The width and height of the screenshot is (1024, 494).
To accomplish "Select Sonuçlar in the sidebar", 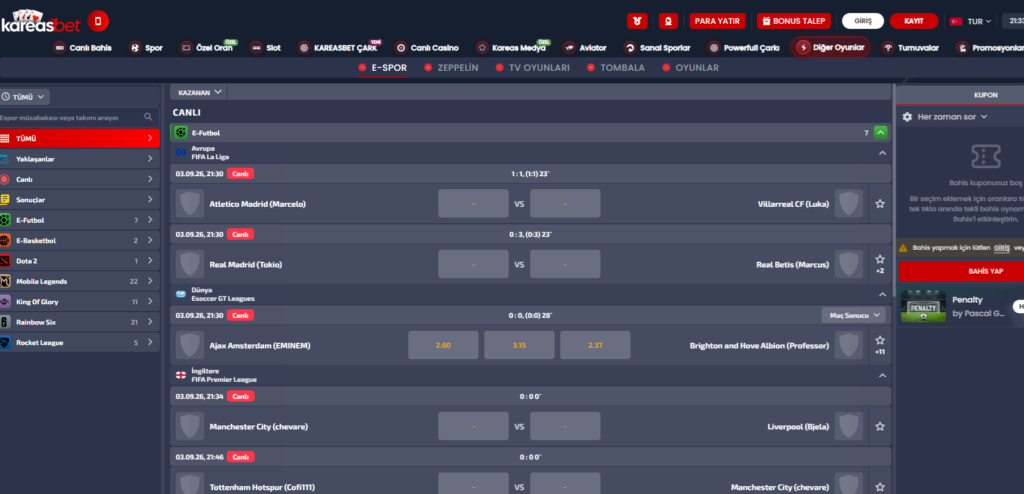I will [x=79, y=199].
